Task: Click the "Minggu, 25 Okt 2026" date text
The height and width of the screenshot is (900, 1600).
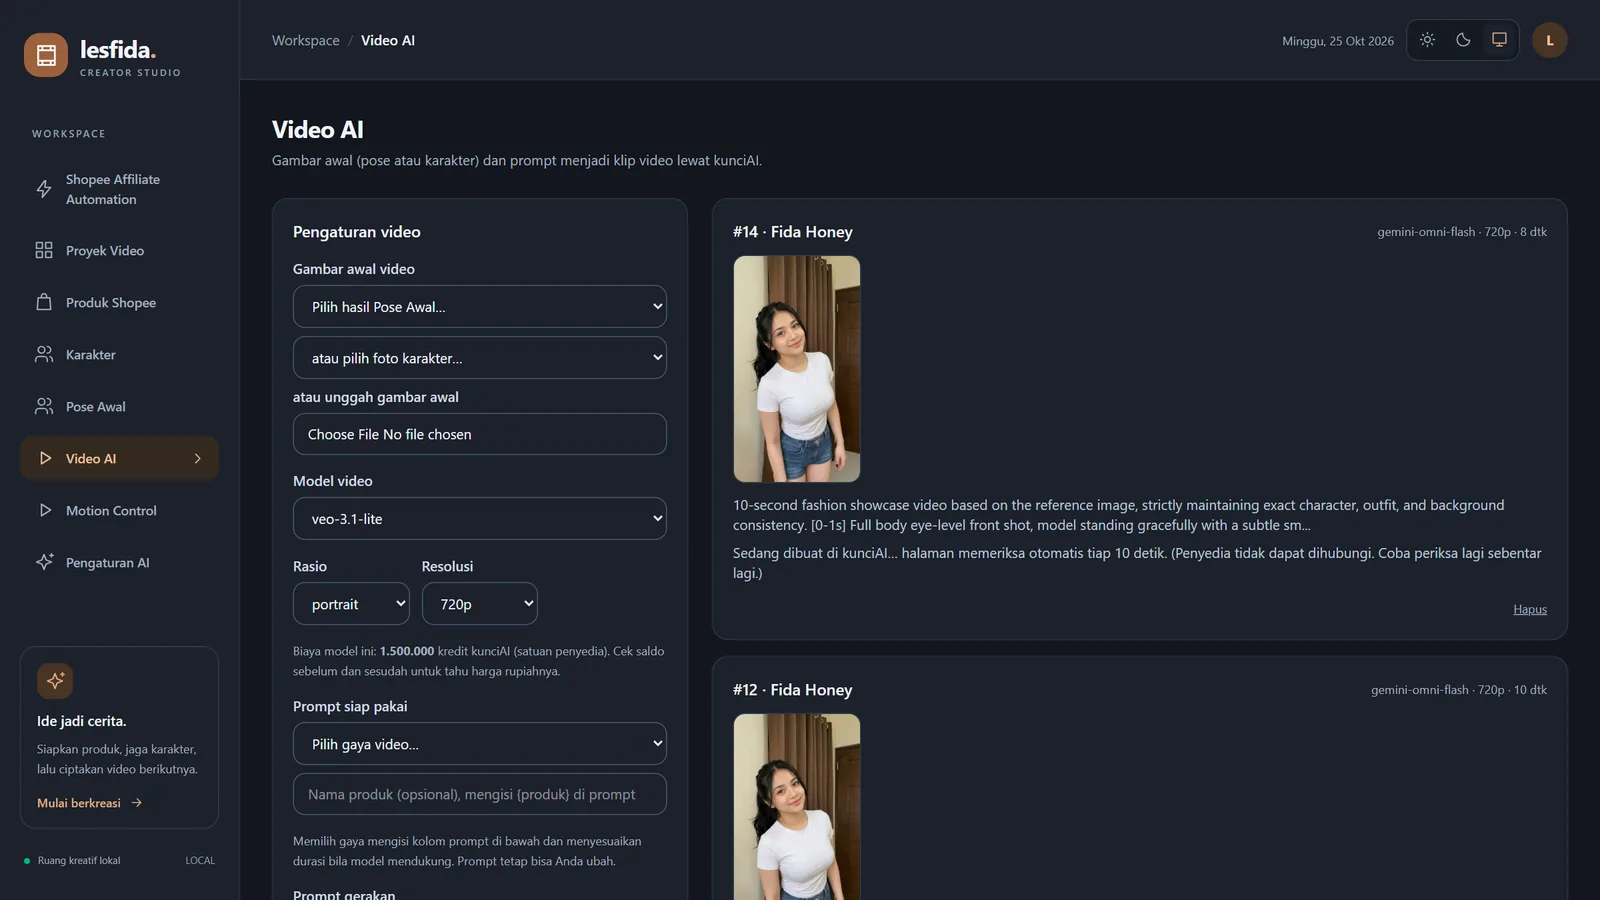Action: click(x=1338, y=41)
